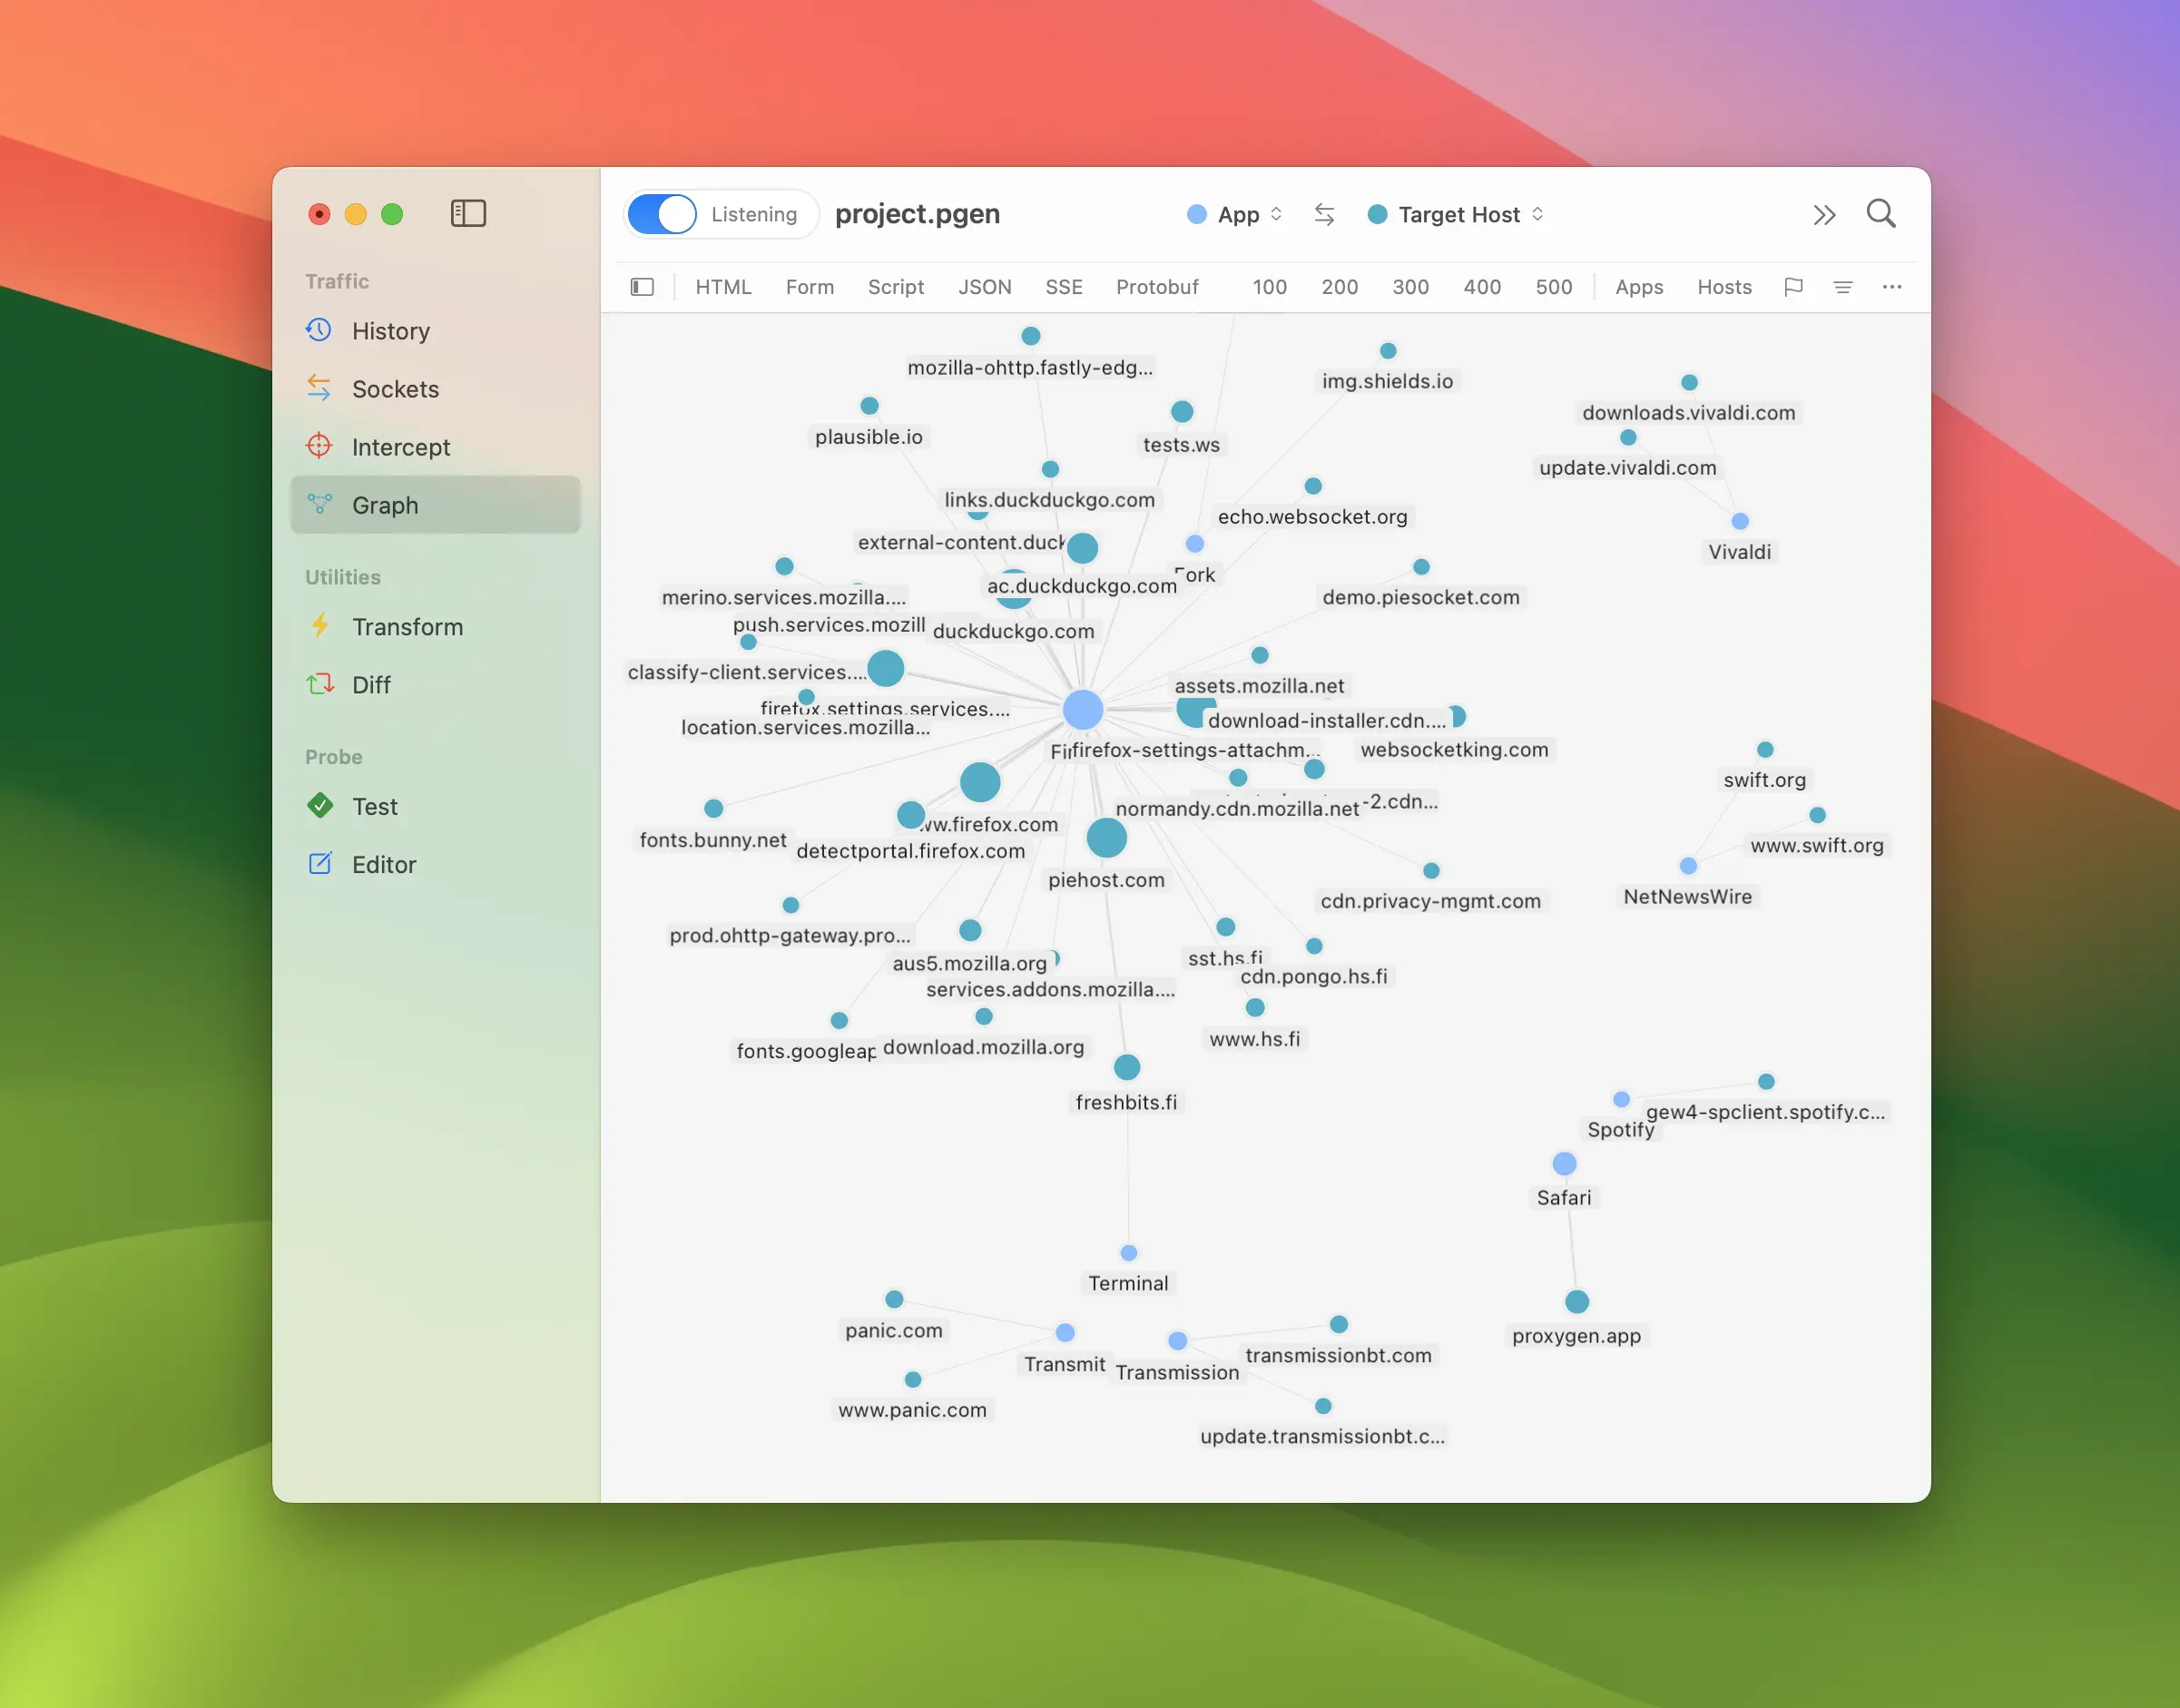Click the www.hs.fi host node
The height and width of the screenshot is (1708, 2180).
(x=1255, y=1007)
